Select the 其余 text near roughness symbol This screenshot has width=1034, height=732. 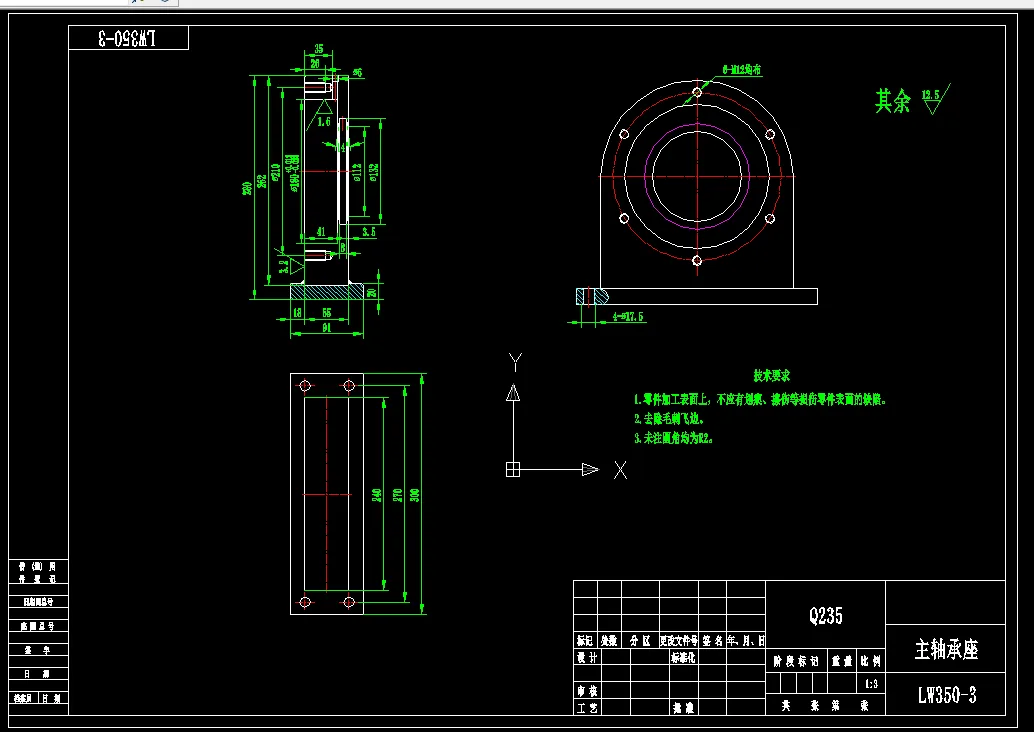coord(893,102)
